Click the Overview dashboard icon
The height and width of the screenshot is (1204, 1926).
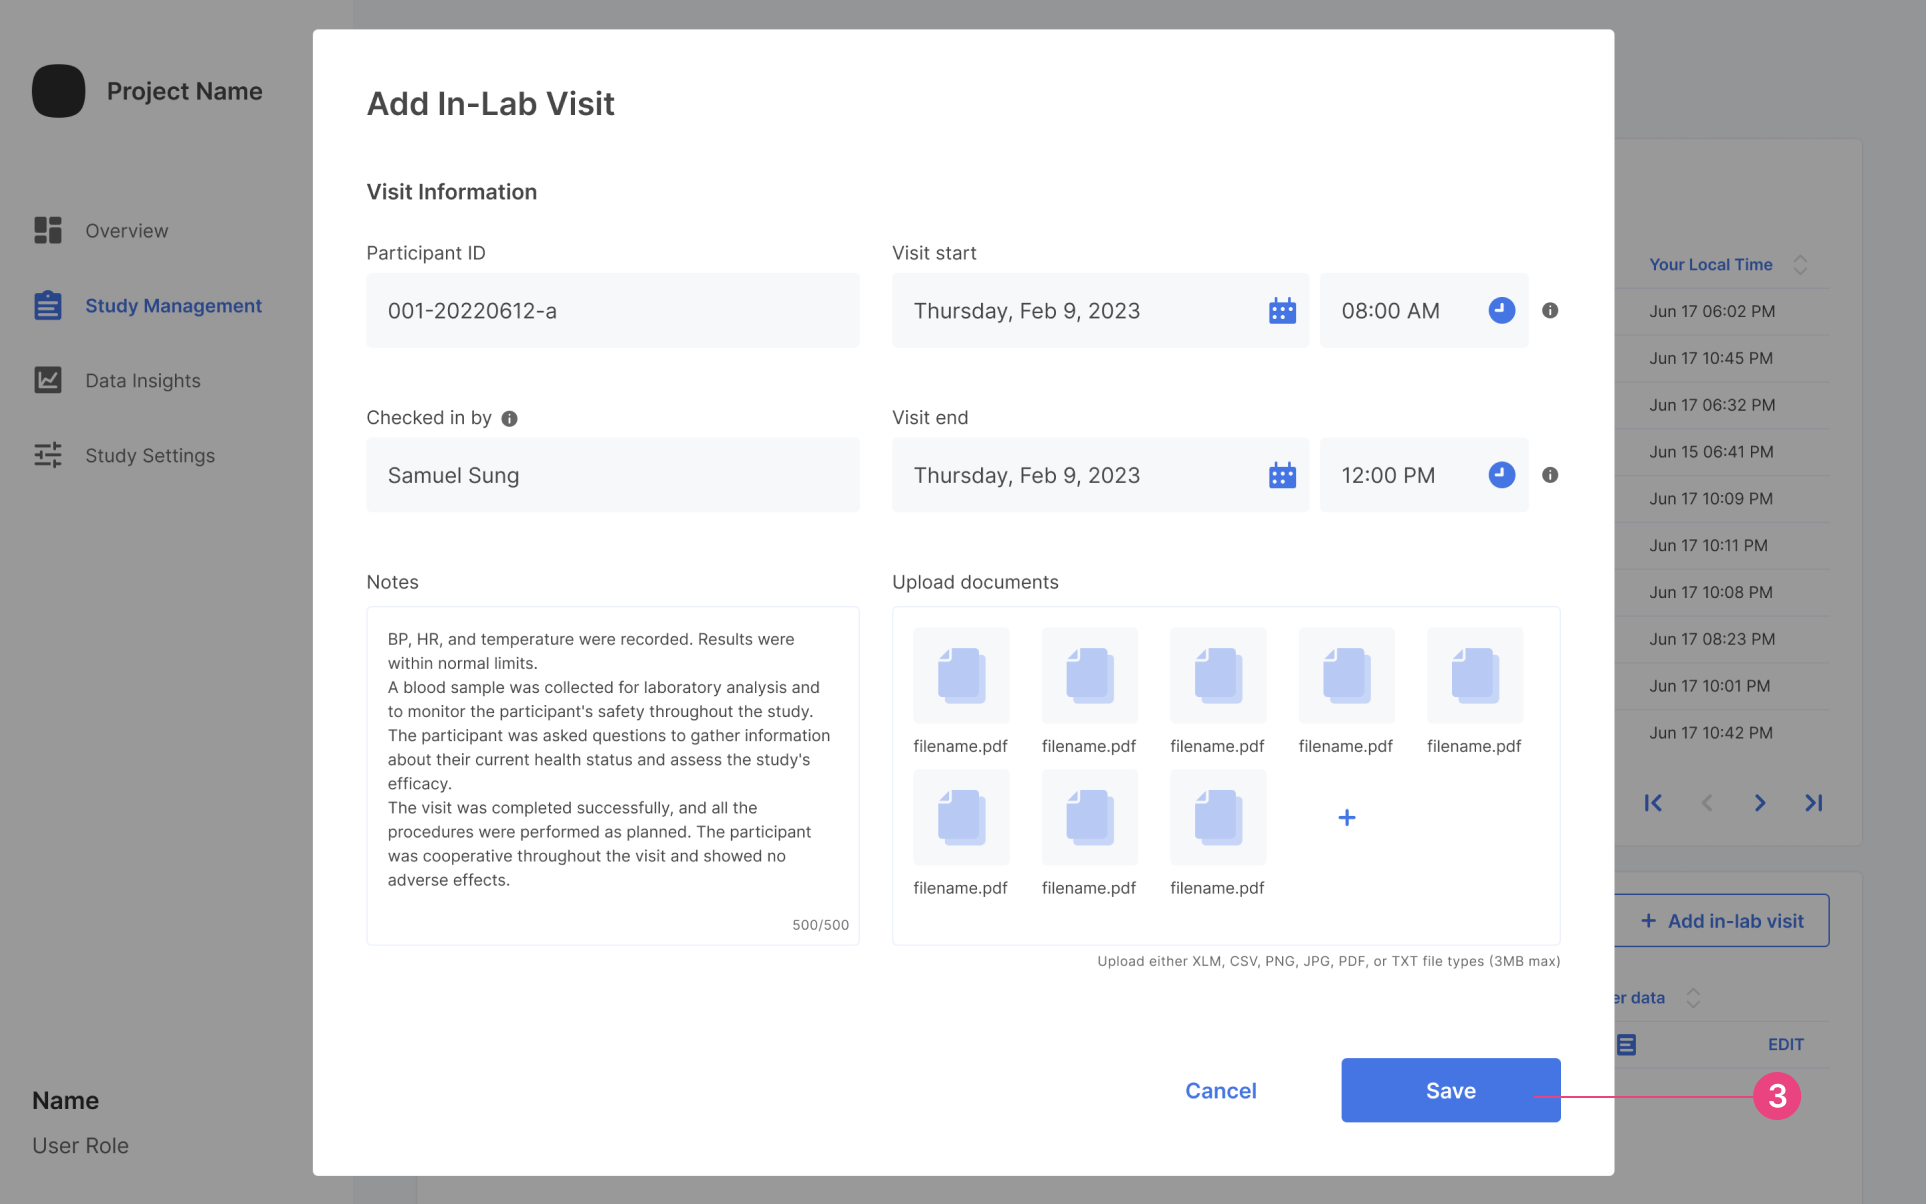click(x=48, y=230)
